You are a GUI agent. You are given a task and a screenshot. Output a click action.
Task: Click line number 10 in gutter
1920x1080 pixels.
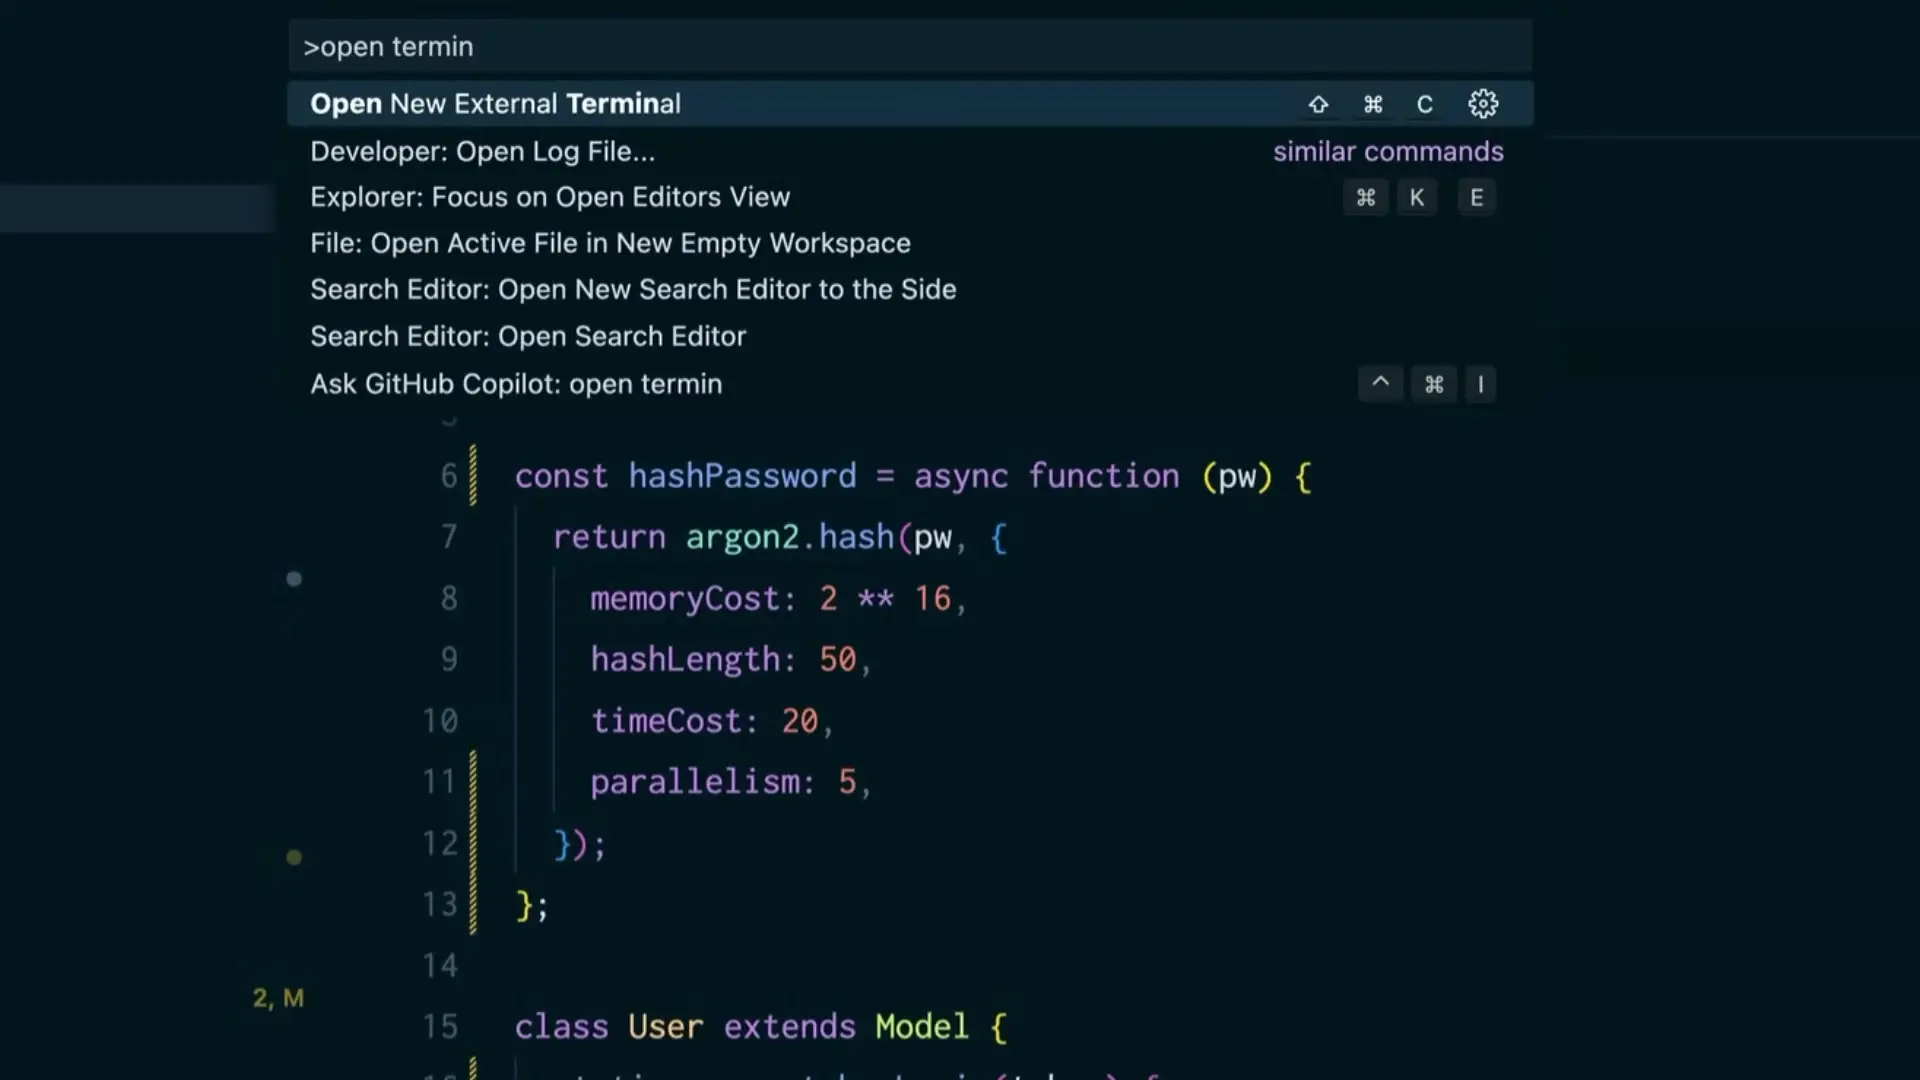[x=440, y=721]
